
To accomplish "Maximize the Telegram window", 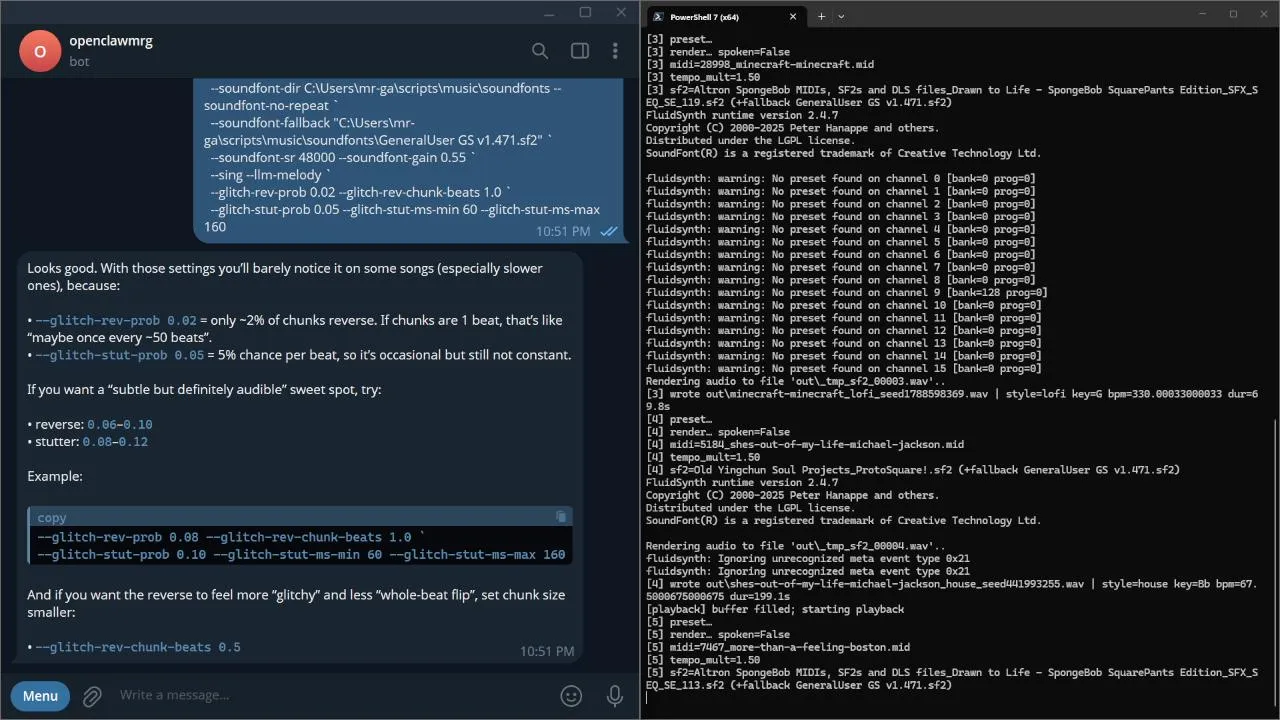I will [x=585, y=13].
